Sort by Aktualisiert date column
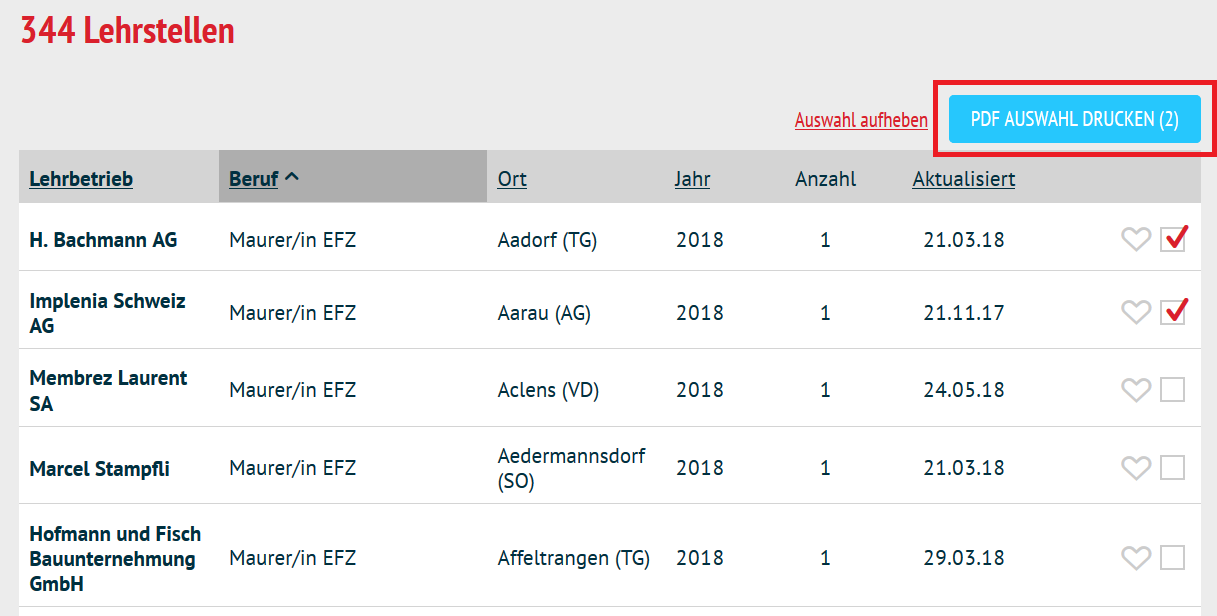Image resolution: width=1217 pixels, height=616 pixels. tap(964, 179)
